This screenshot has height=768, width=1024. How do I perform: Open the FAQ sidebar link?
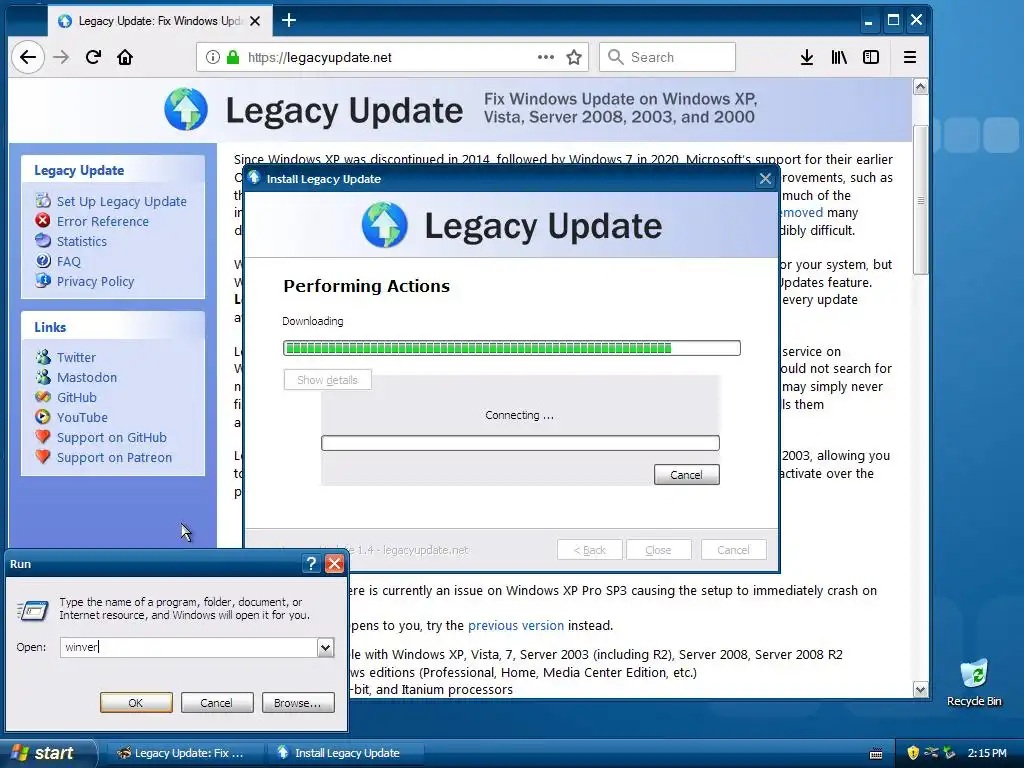pyautogui.click(x=69, y=262)
